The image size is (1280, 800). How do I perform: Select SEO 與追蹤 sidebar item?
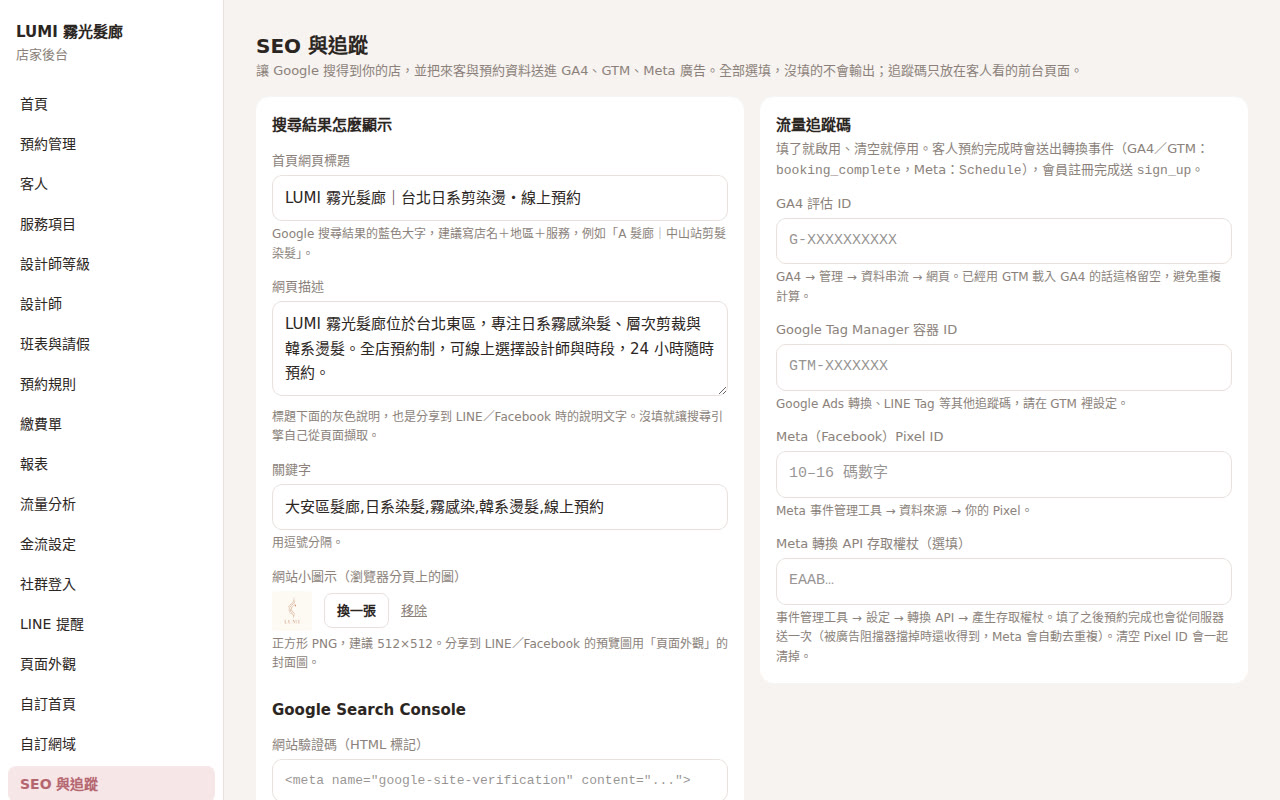tap(111, 784)
